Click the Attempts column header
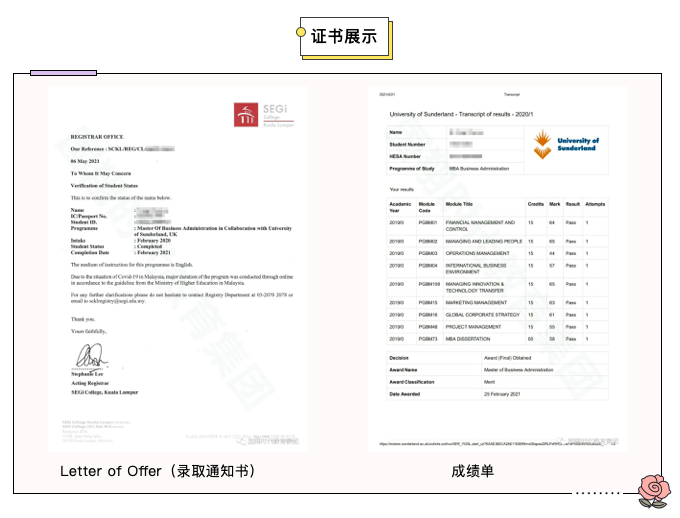The width and height of the screenshot is (680, 518). [595, 204]
